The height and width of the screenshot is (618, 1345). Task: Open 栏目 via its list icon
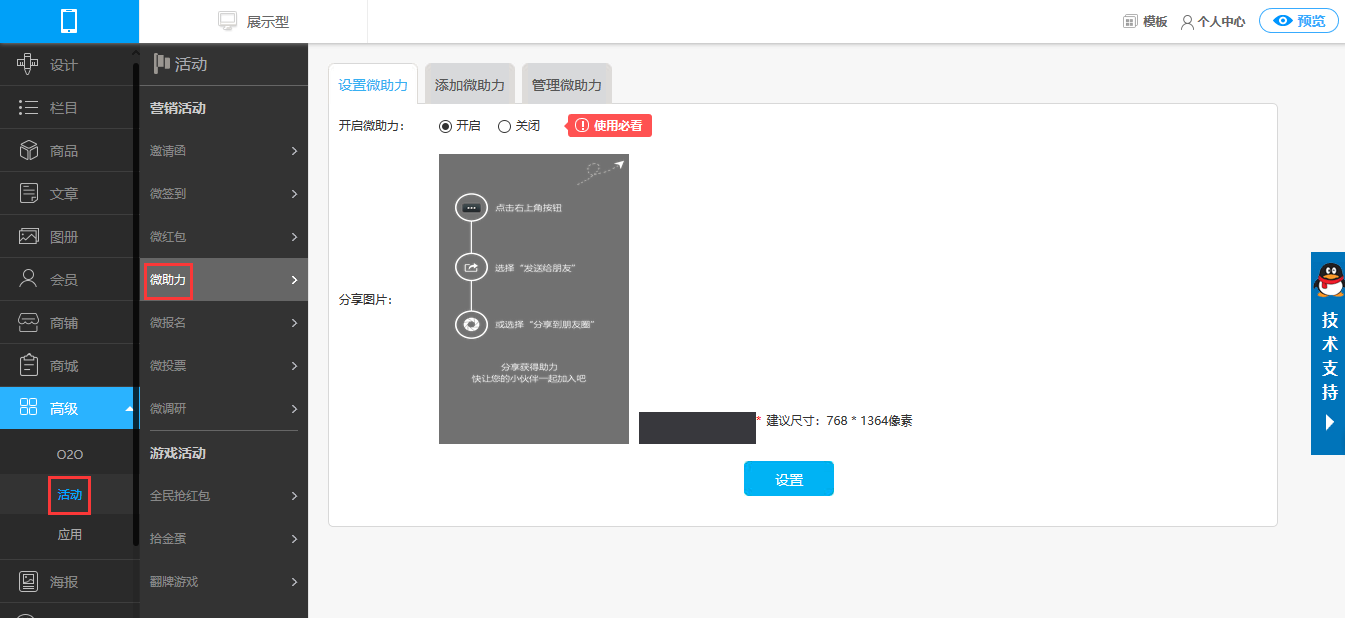coord(28,108)
